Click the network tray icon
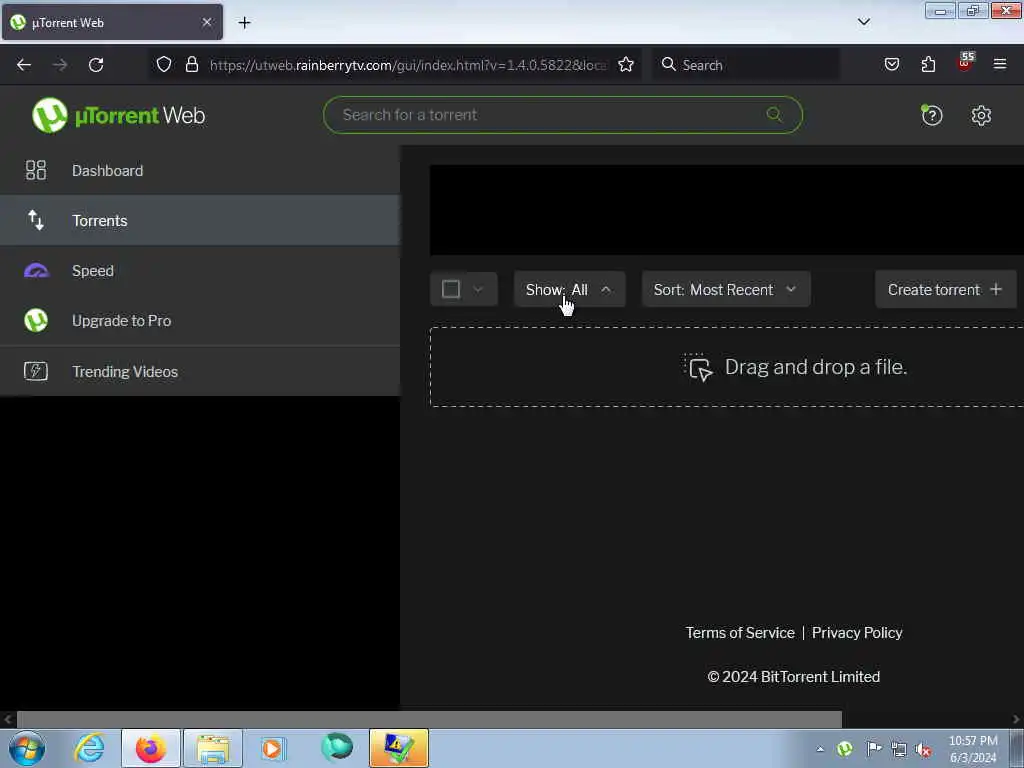The height and width of the screenshot is (768, 1024). (899, 749)
